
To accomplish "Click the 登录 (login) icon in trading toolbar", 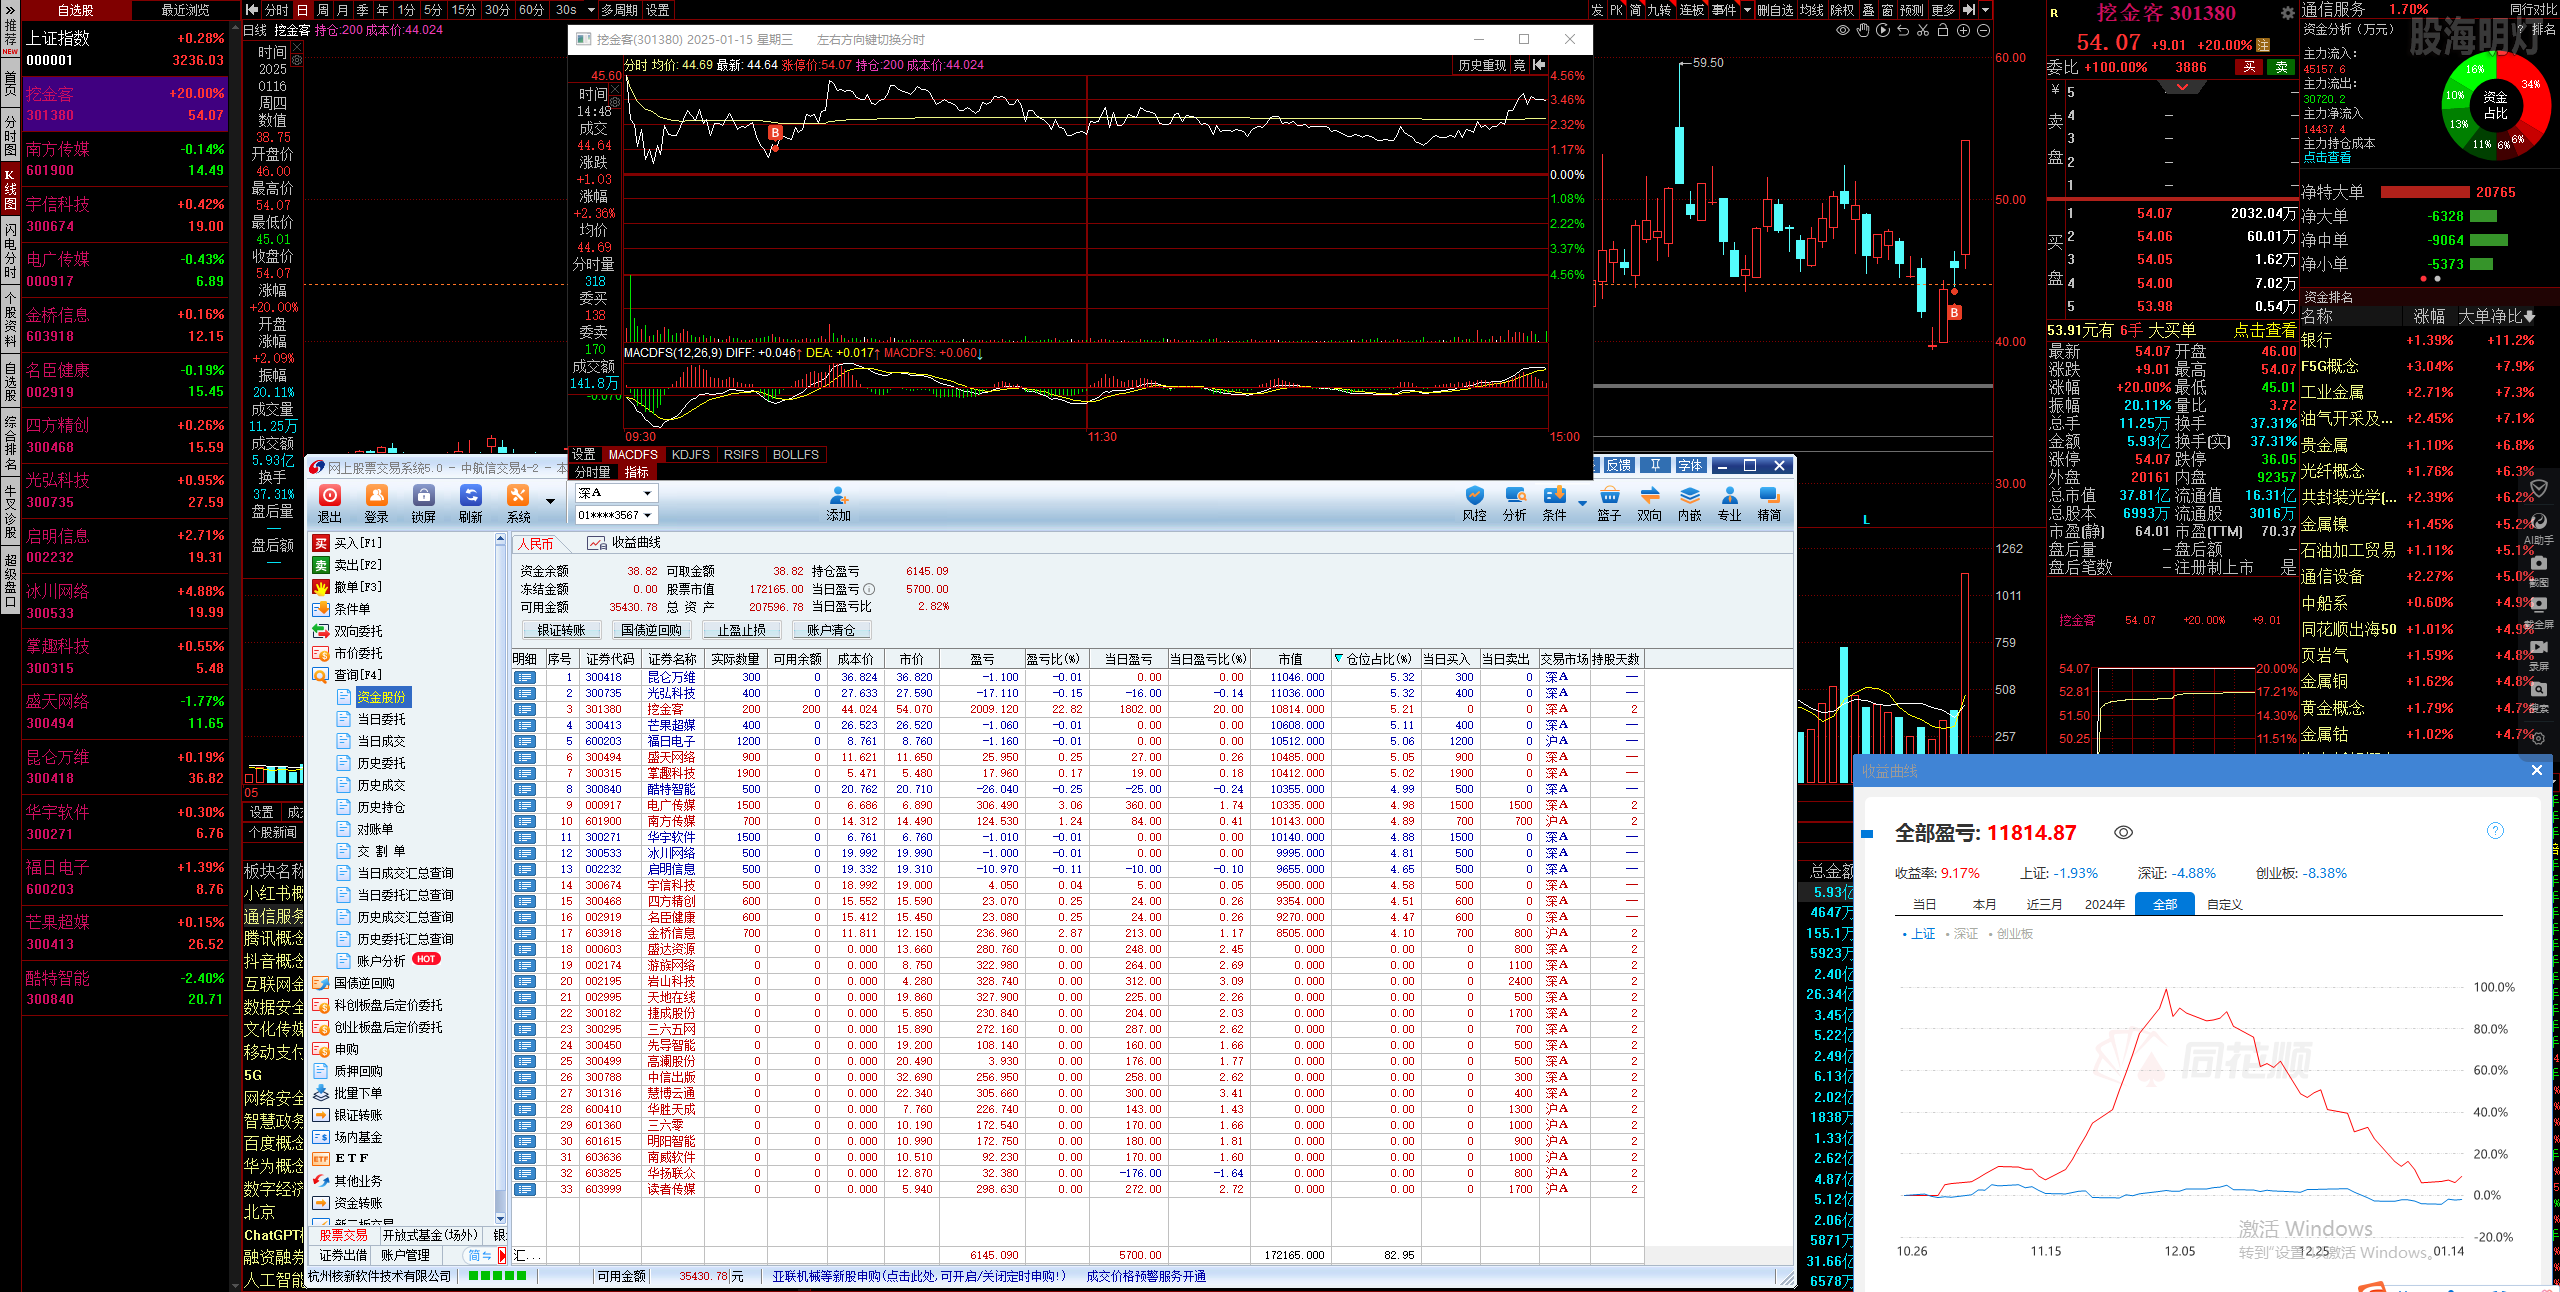I will click(x=376, y=503).
